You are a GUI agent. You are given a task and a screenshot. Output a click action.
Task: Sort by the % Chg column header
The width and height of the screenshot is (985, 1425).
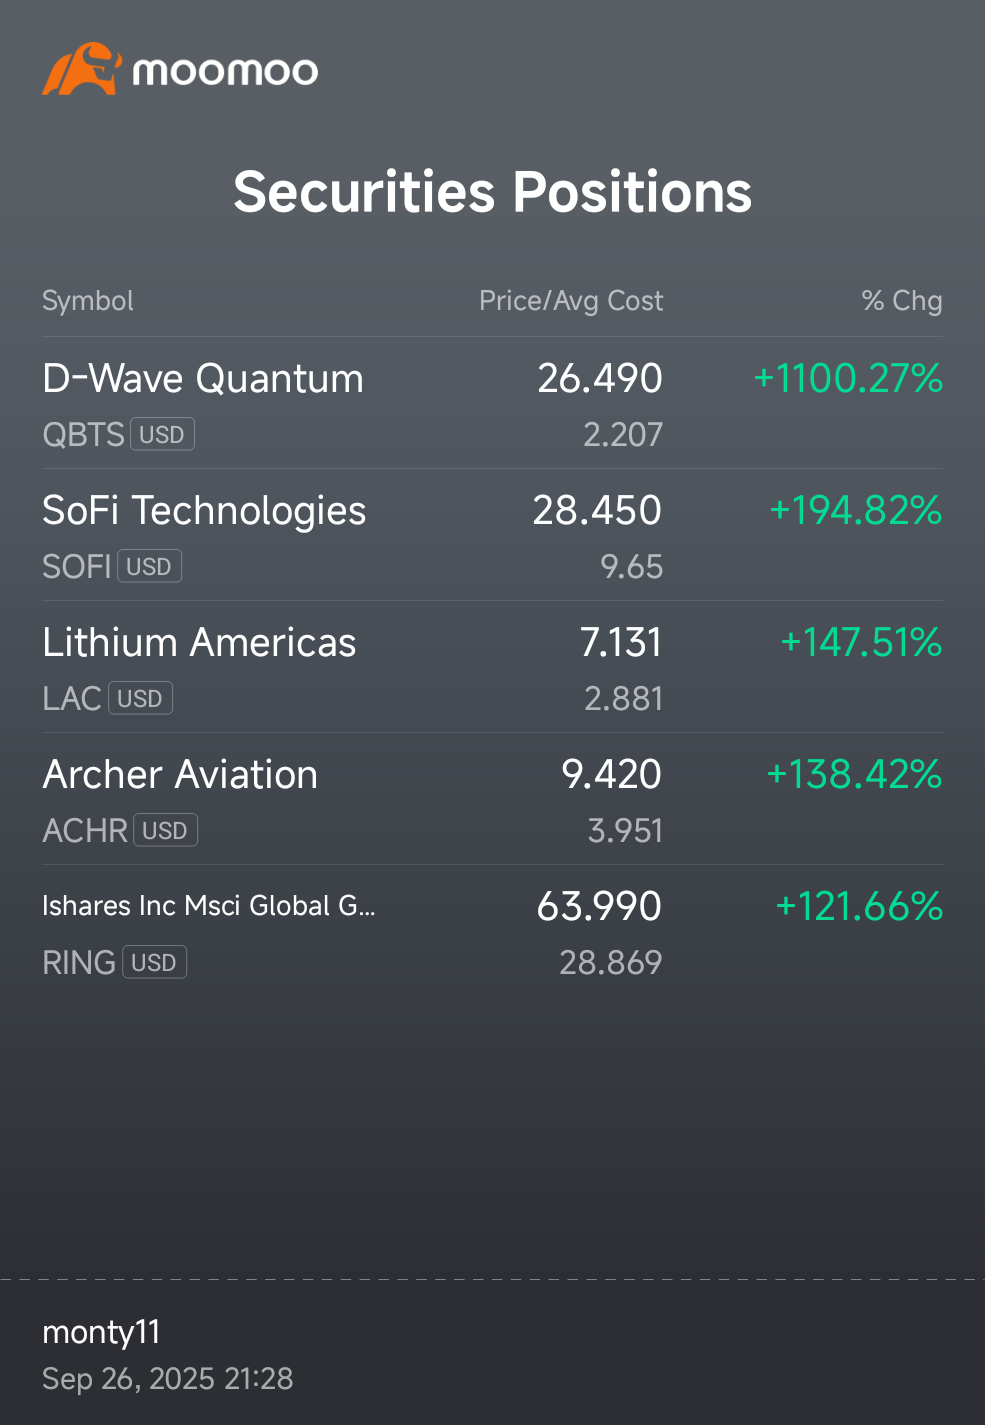[902, 301]
